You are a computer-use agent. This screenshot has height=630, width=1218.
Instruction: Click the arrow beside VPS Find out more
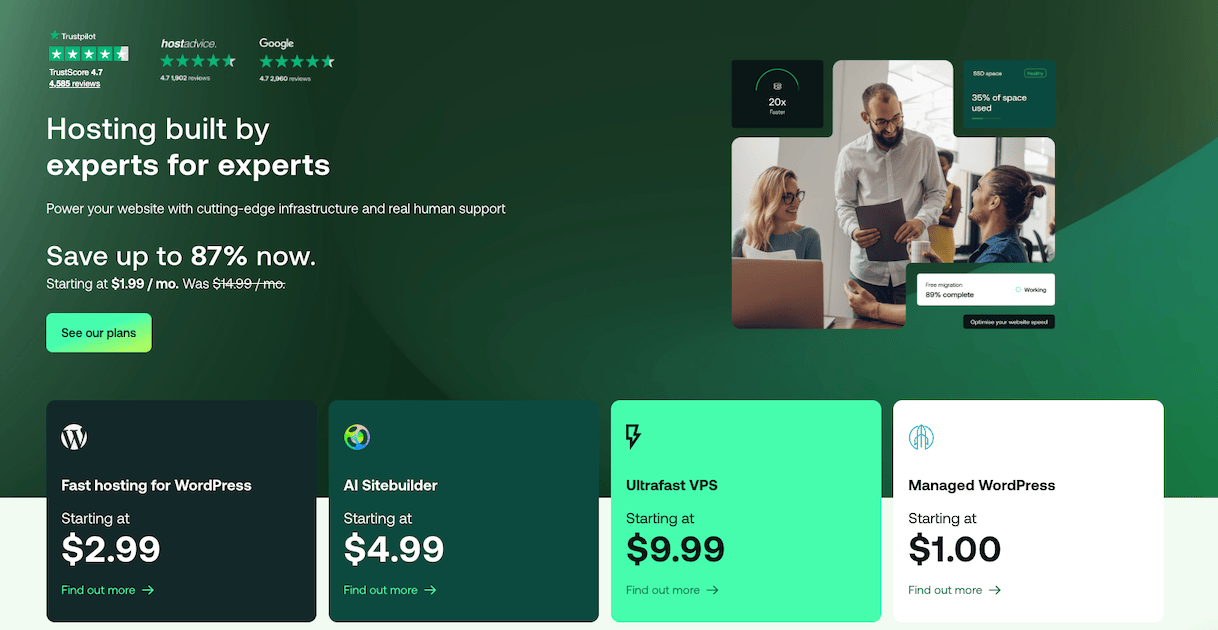(x=713, y=590)
